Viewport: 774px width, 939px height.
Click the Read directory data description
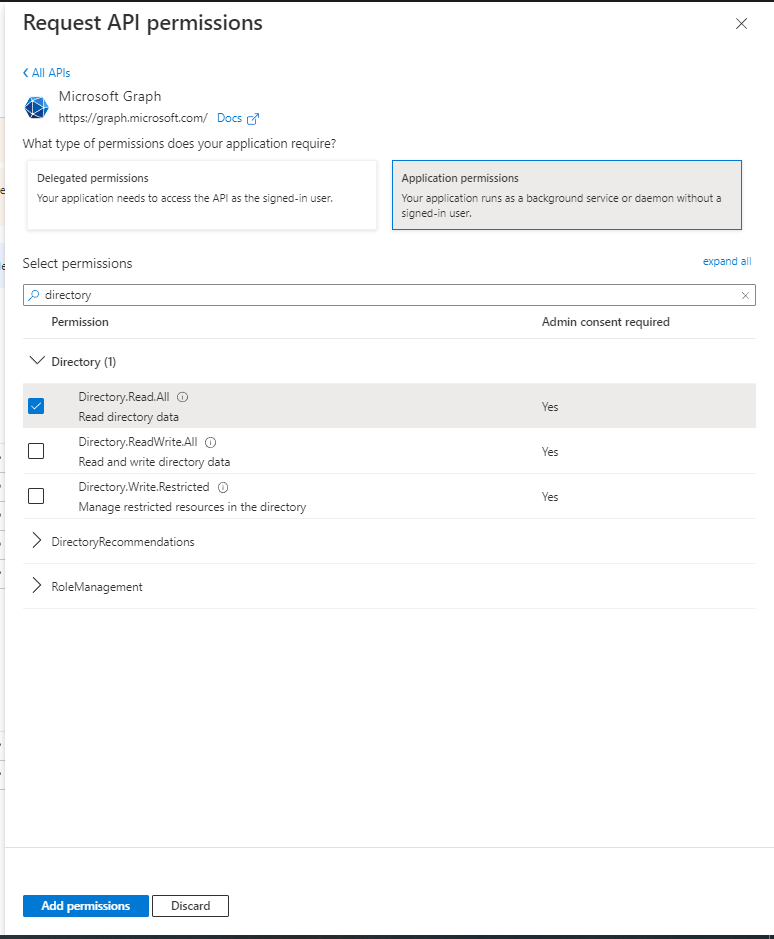click(128, 417)
